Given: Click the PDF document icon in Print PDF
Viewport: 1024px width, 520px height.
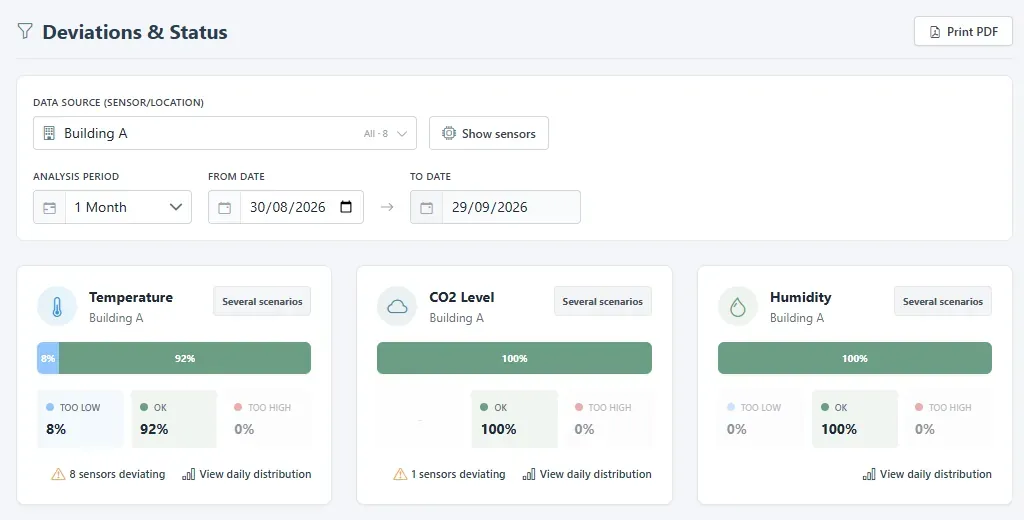Looking at the screenshot, I should (x=935, y=32).
